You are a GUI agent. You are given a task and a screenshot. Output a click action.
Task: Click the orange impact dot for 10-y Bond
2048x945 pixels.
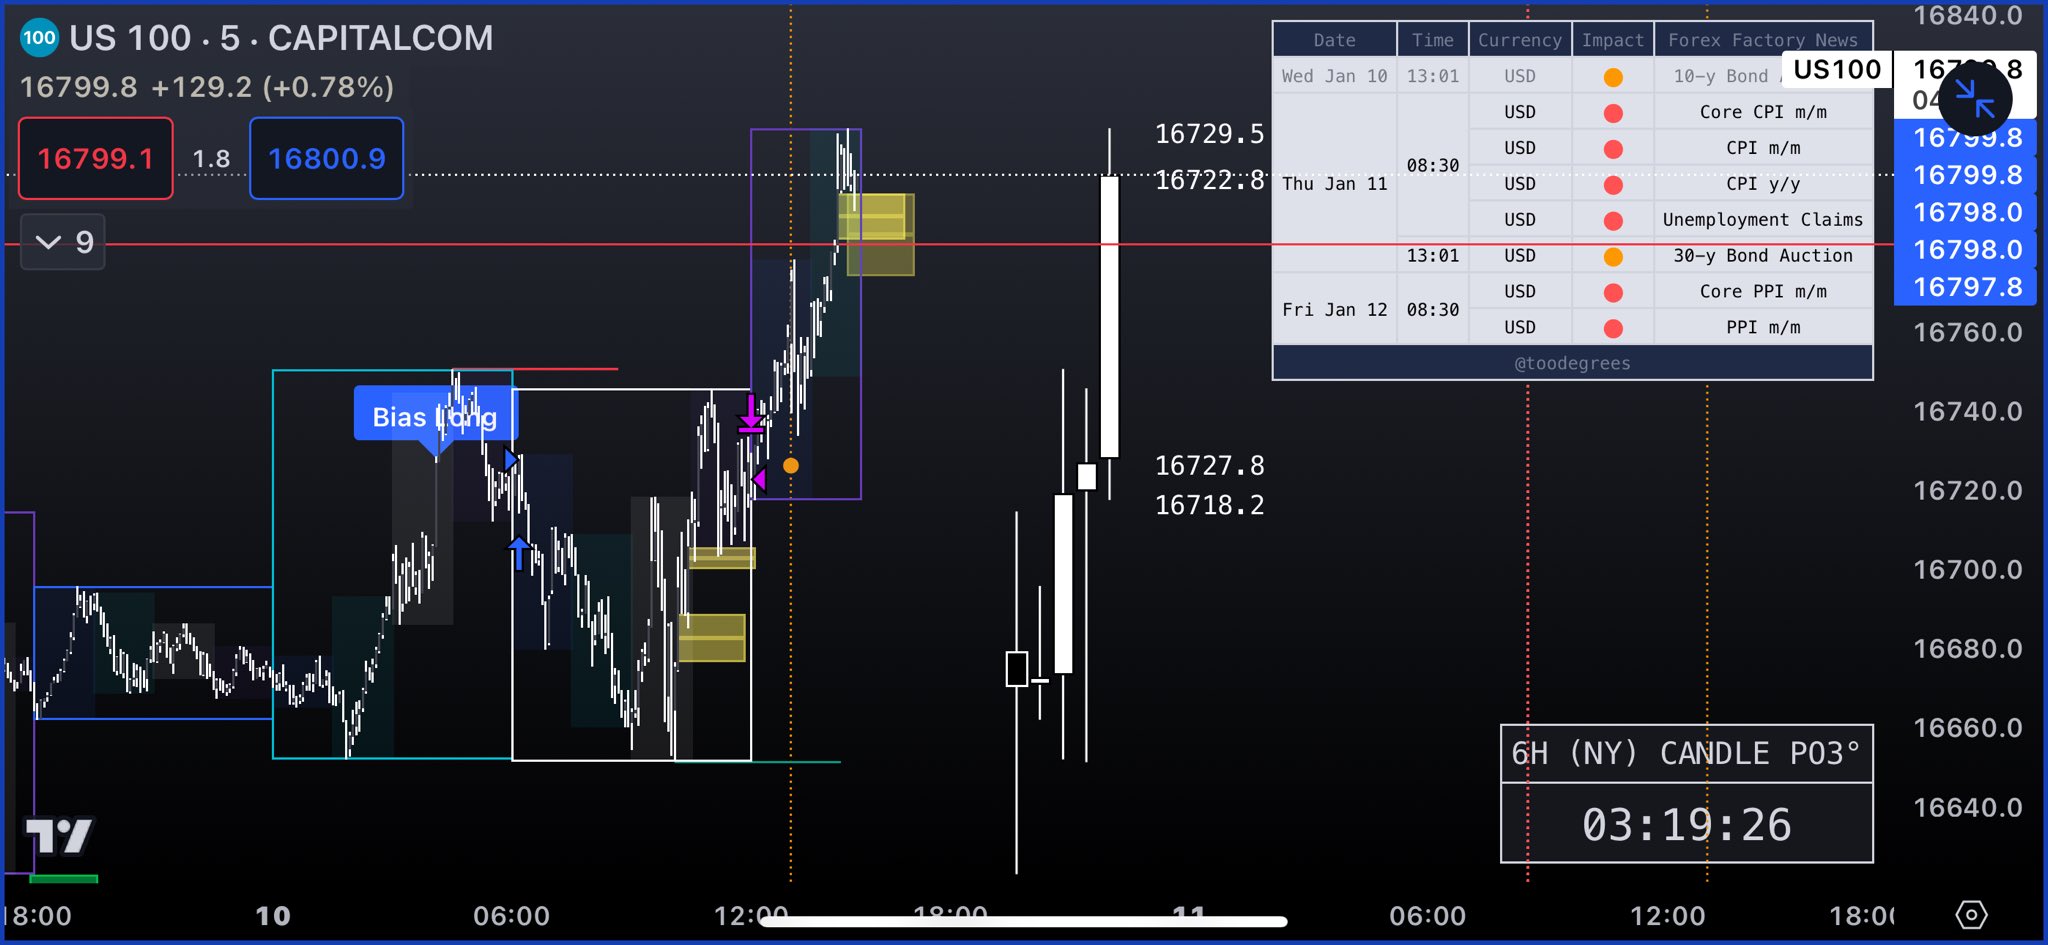1613,77
